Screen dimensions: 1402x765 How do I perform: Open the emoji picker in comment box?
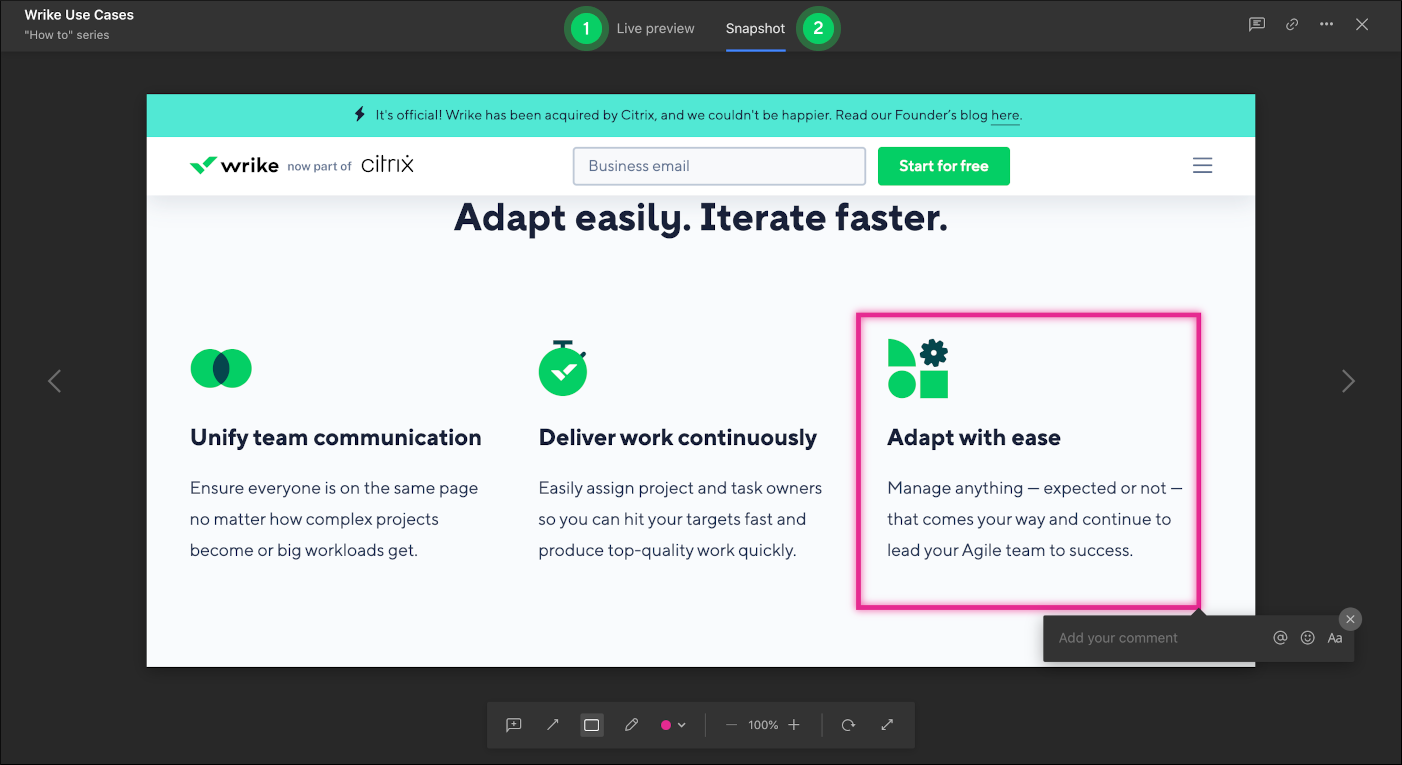click(1307, 638)
